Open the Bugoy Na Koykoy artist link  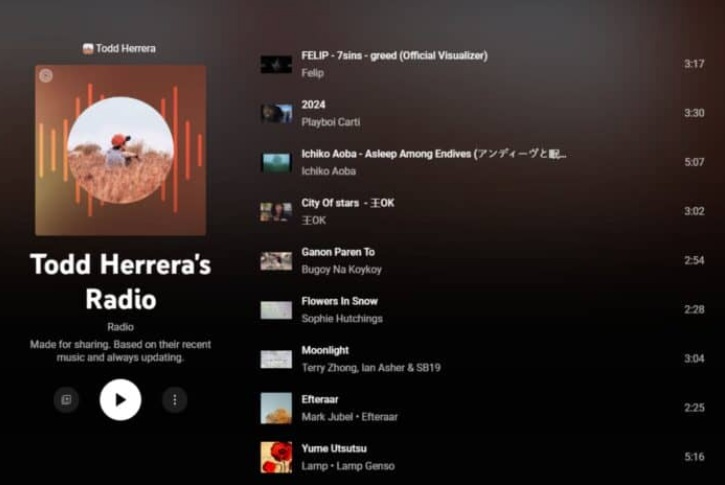[x=341, y=269]
